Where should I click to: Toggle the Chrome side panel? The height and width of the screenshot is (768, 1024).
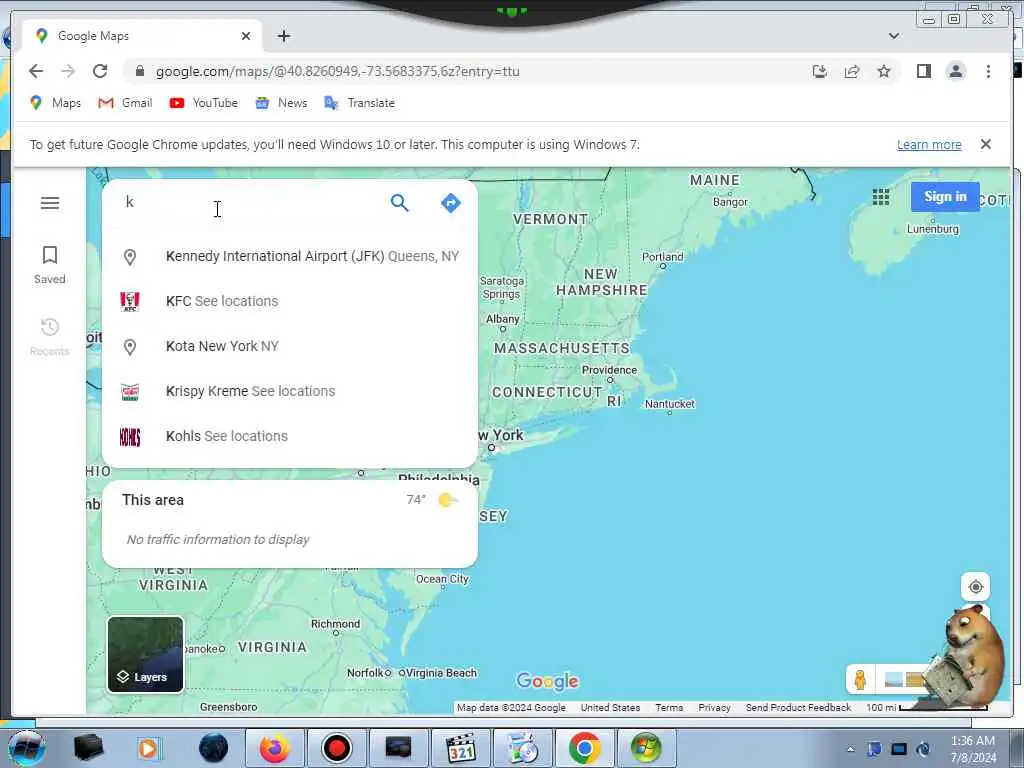(923, 71)
